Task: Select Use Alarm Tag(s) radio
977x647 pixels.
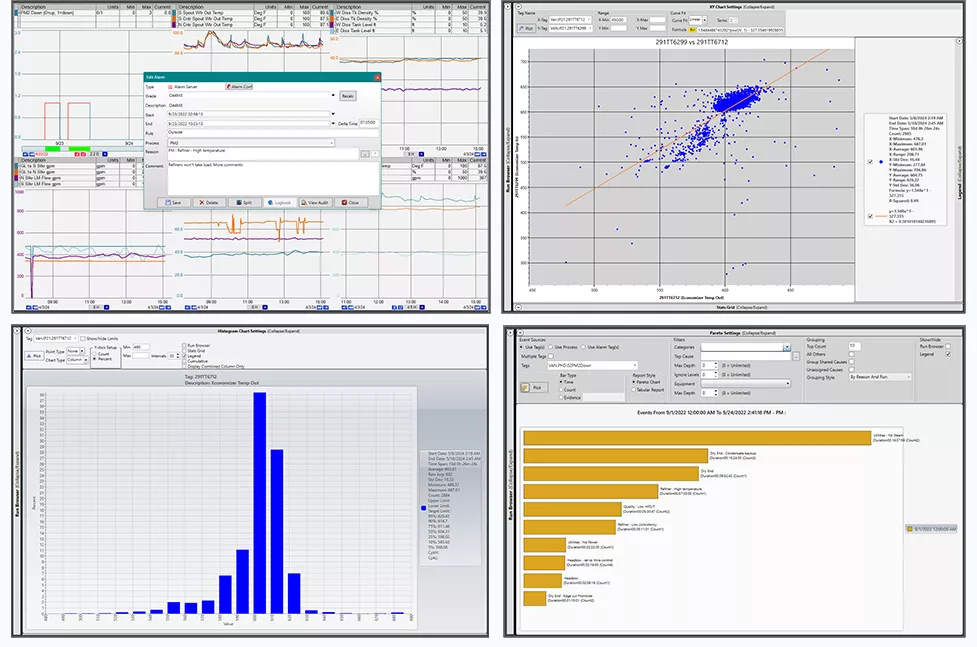Action: (584, 347)
